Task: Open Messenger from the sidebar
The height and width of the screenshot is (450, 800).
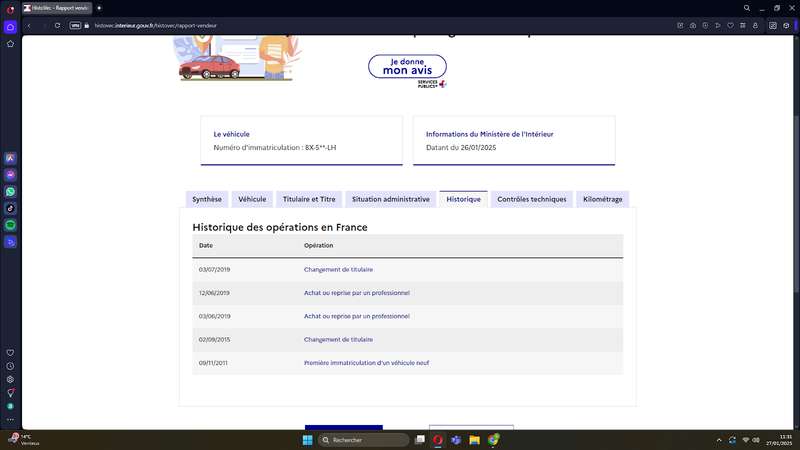Action: [10, 175]
